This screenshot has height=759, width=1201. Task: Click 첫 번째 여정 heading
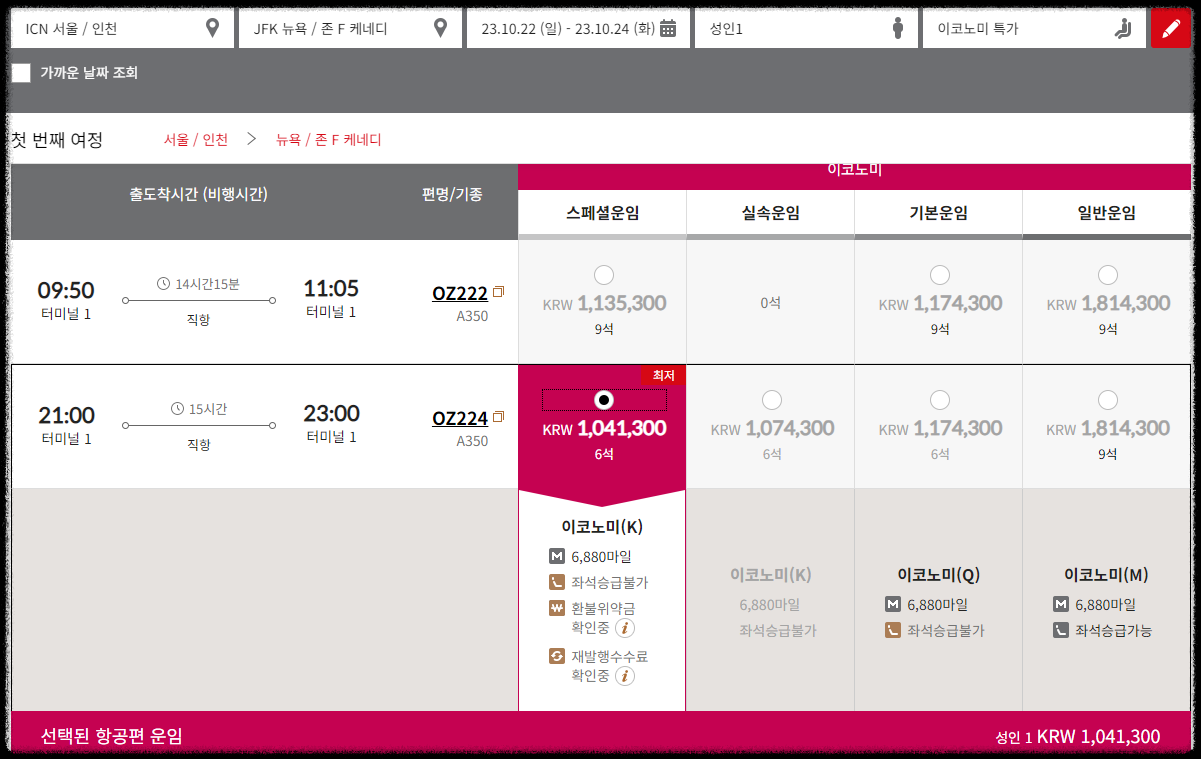pos(56,140)
